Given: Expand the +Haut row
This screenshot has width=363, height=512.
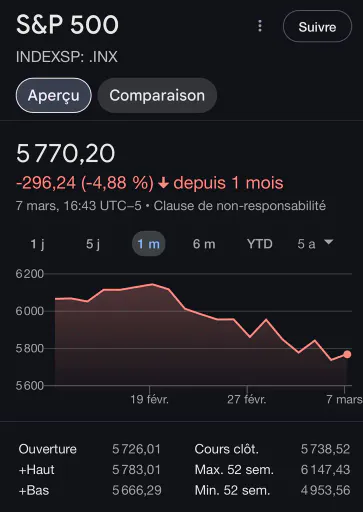Looking at the screenshot, I should tap(90, 470).
